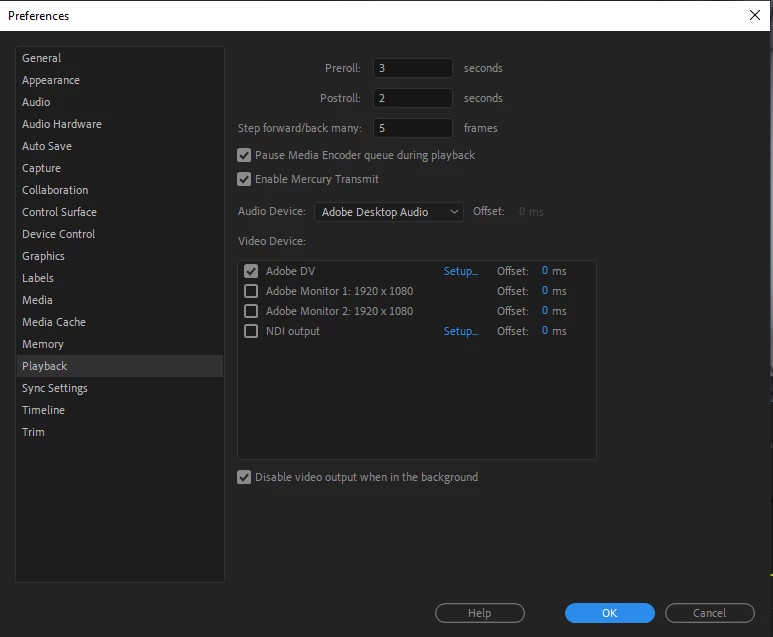
Task: Click the Step forward/back many frames field
Action: (x=413, y=128)
